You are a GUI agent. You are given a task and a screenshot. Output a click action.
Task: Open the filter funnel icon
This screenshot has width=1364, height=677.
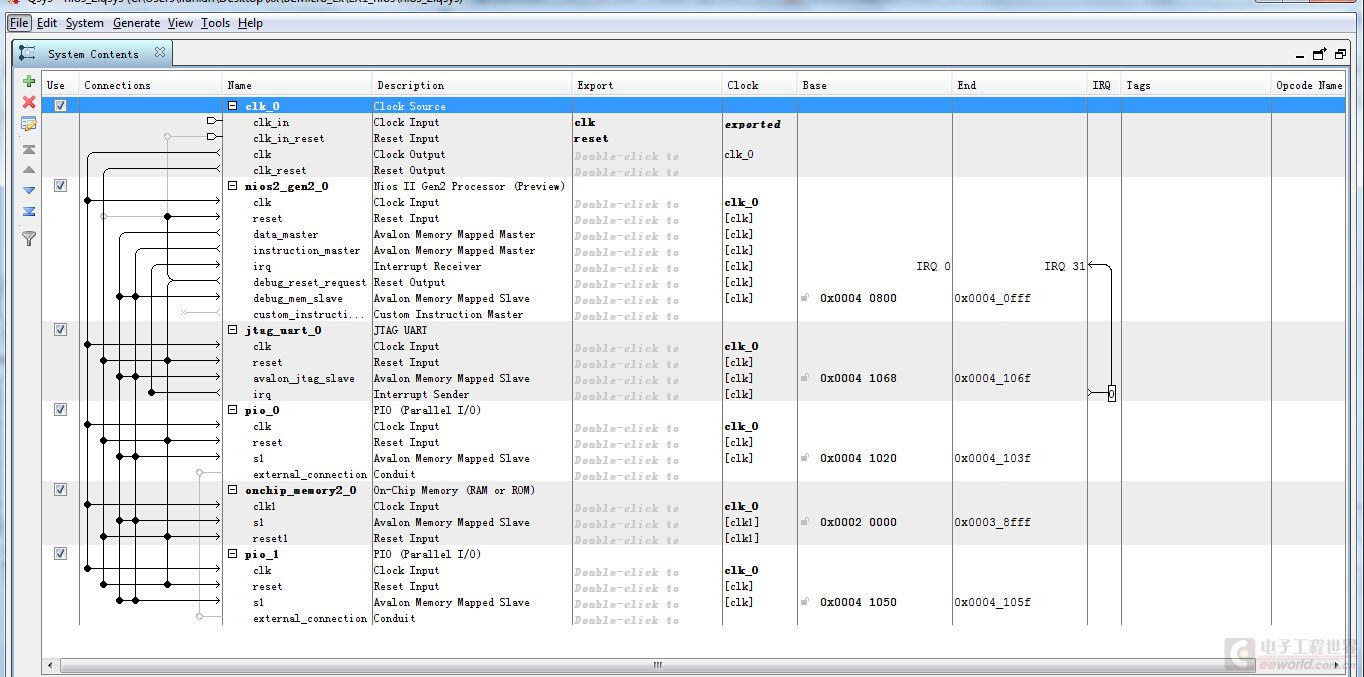pos(29,238)
